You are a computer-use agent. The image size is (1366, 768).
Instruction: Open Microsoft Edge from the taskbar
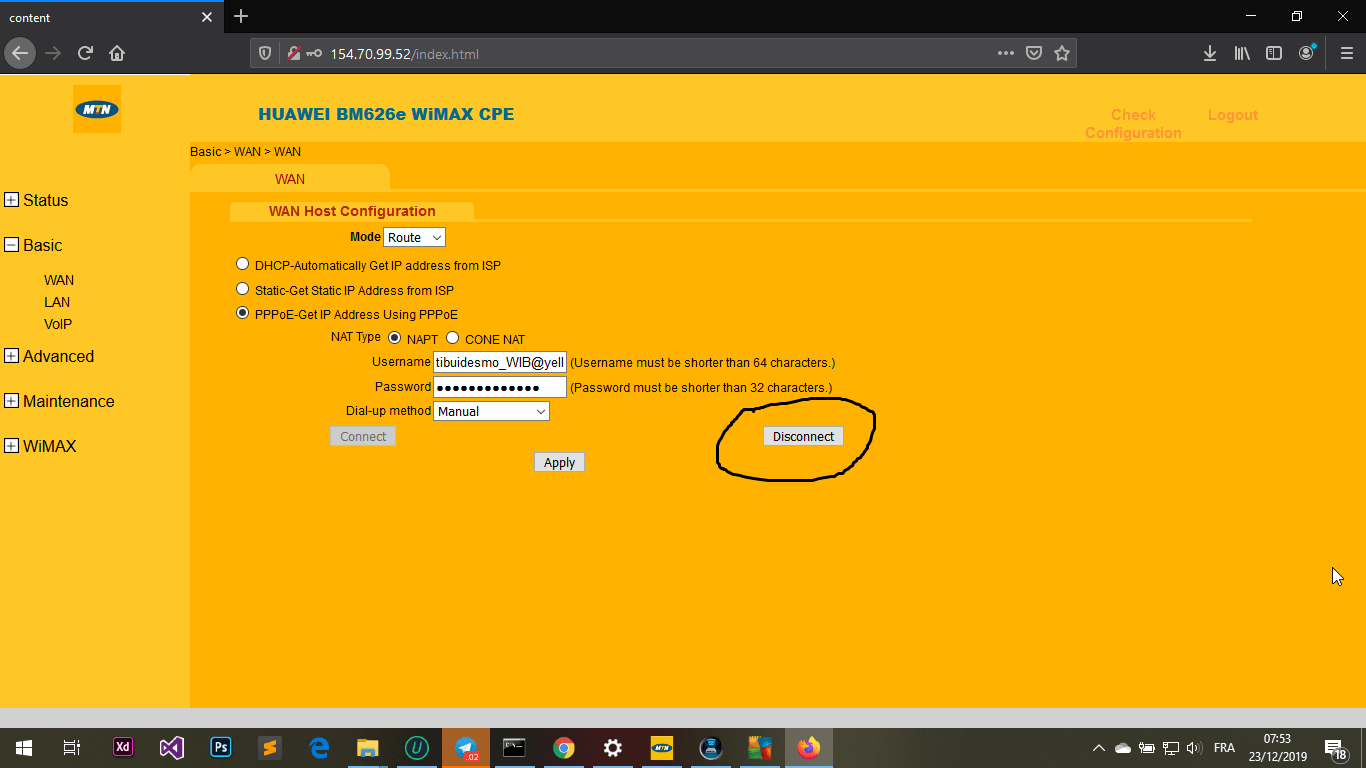click(x=319, y=747)
